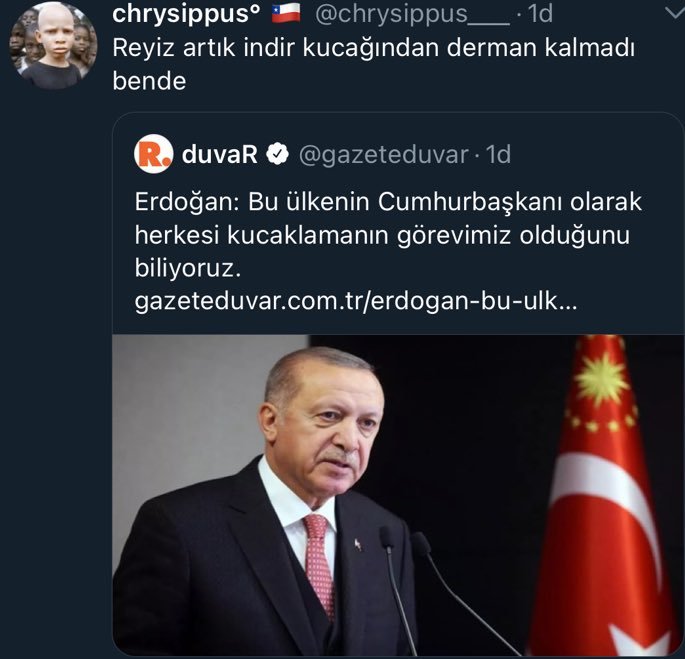Viewport: 685px width, 659px height.
Task: Click the duvaR orange R logo
Action: coord(153,154)
